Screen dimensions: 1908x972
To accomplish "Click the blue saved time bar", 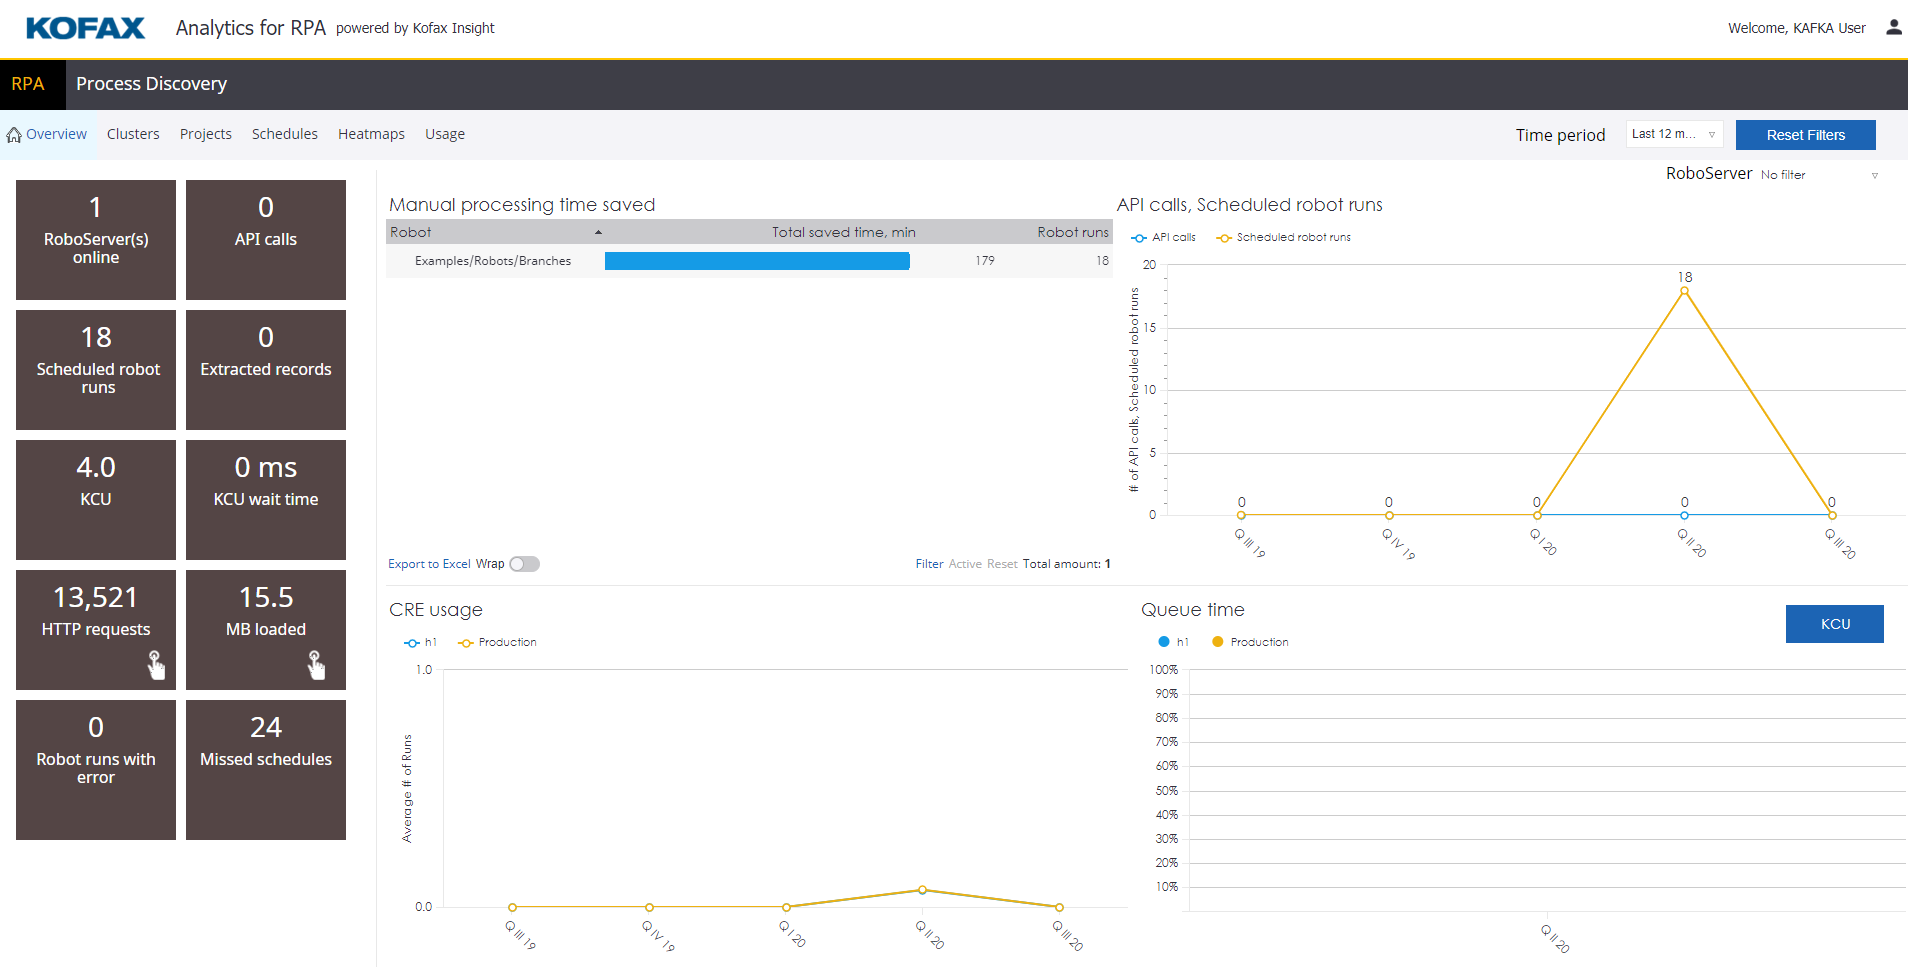I will click(x=757, y=261).
